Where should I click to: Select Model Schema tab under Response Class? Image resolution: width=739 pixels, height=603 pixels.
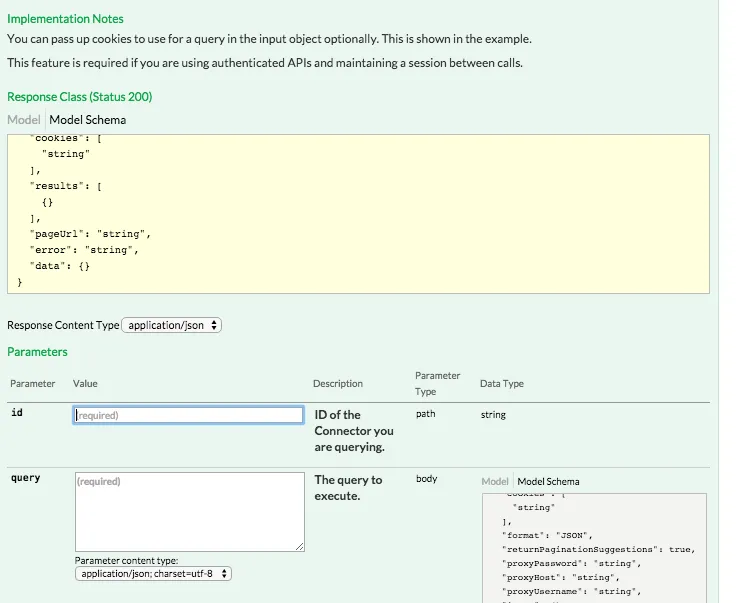[88, 120]
